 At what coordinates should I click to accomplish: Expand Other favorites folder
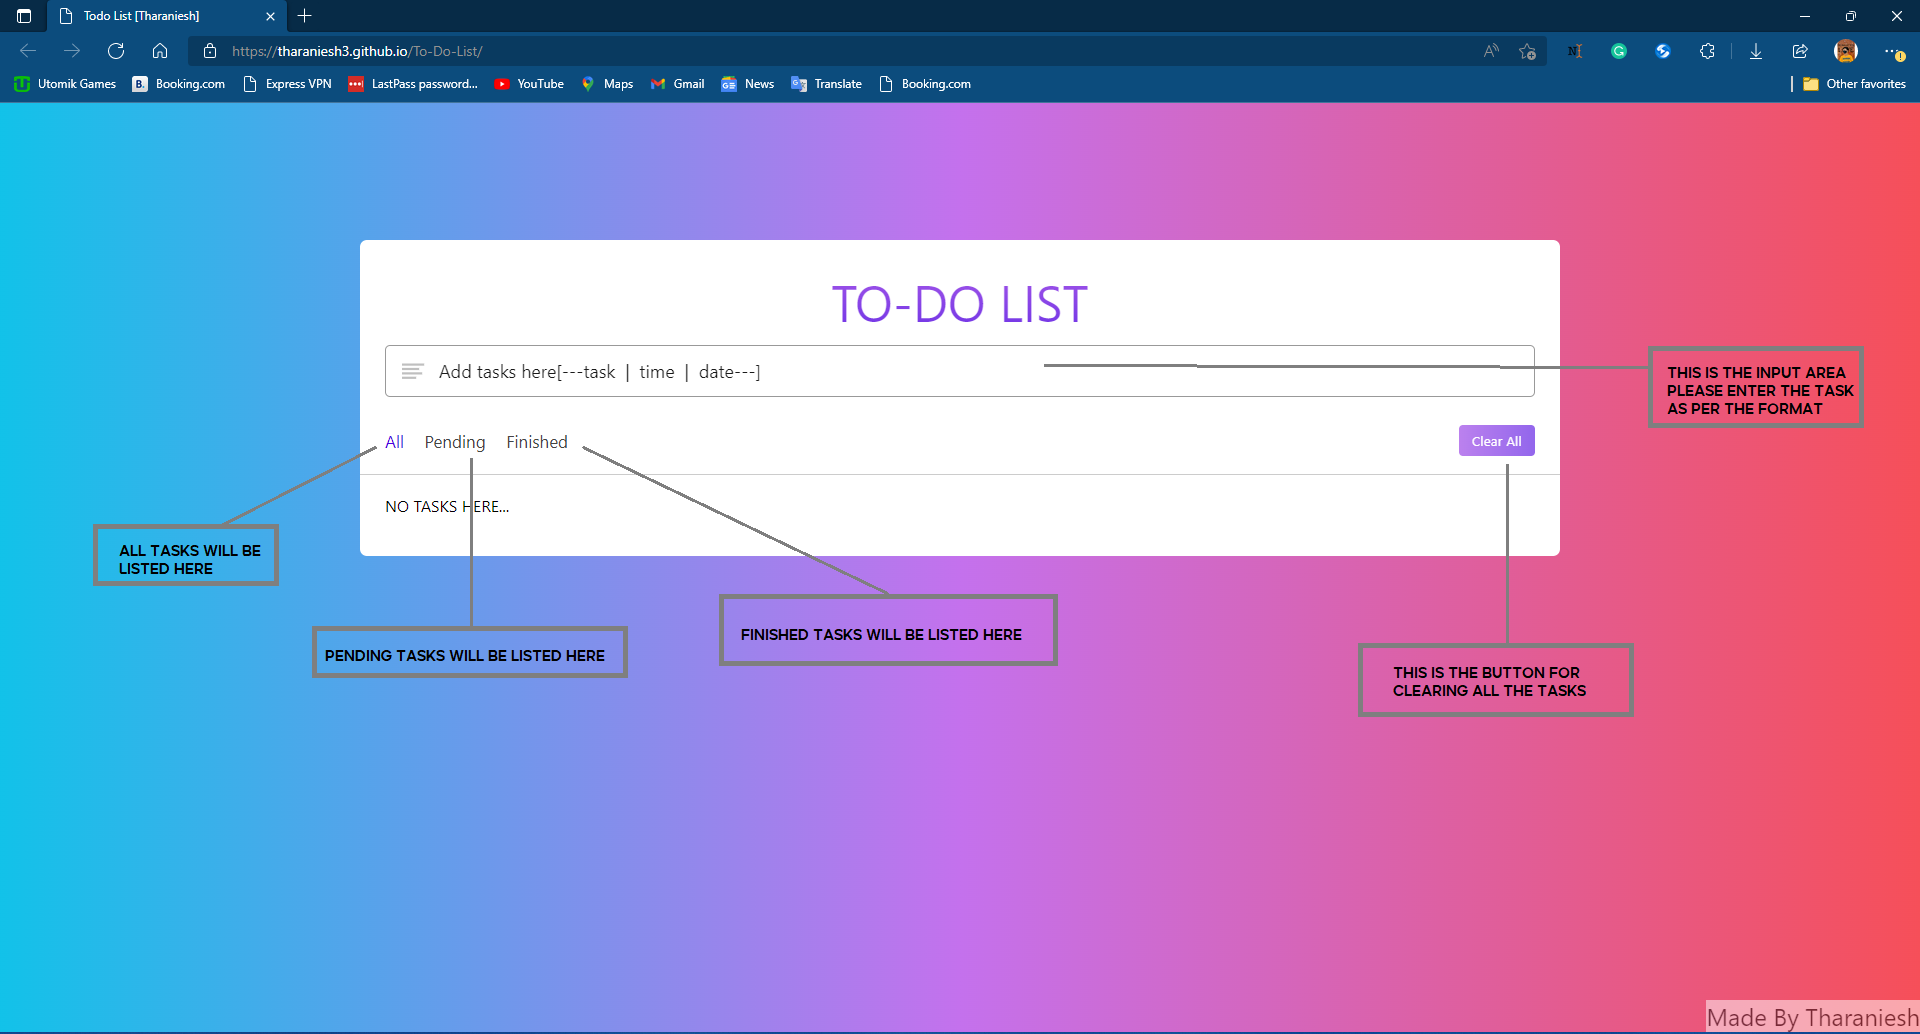point(1855,84)
